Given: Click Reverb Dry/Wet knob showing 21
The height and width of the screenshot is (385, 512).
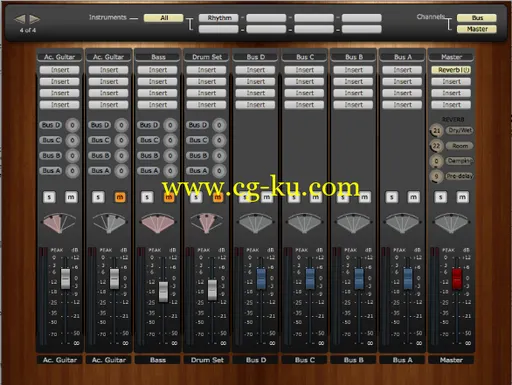Looking at the screenshot, I should tap(436, 131).
